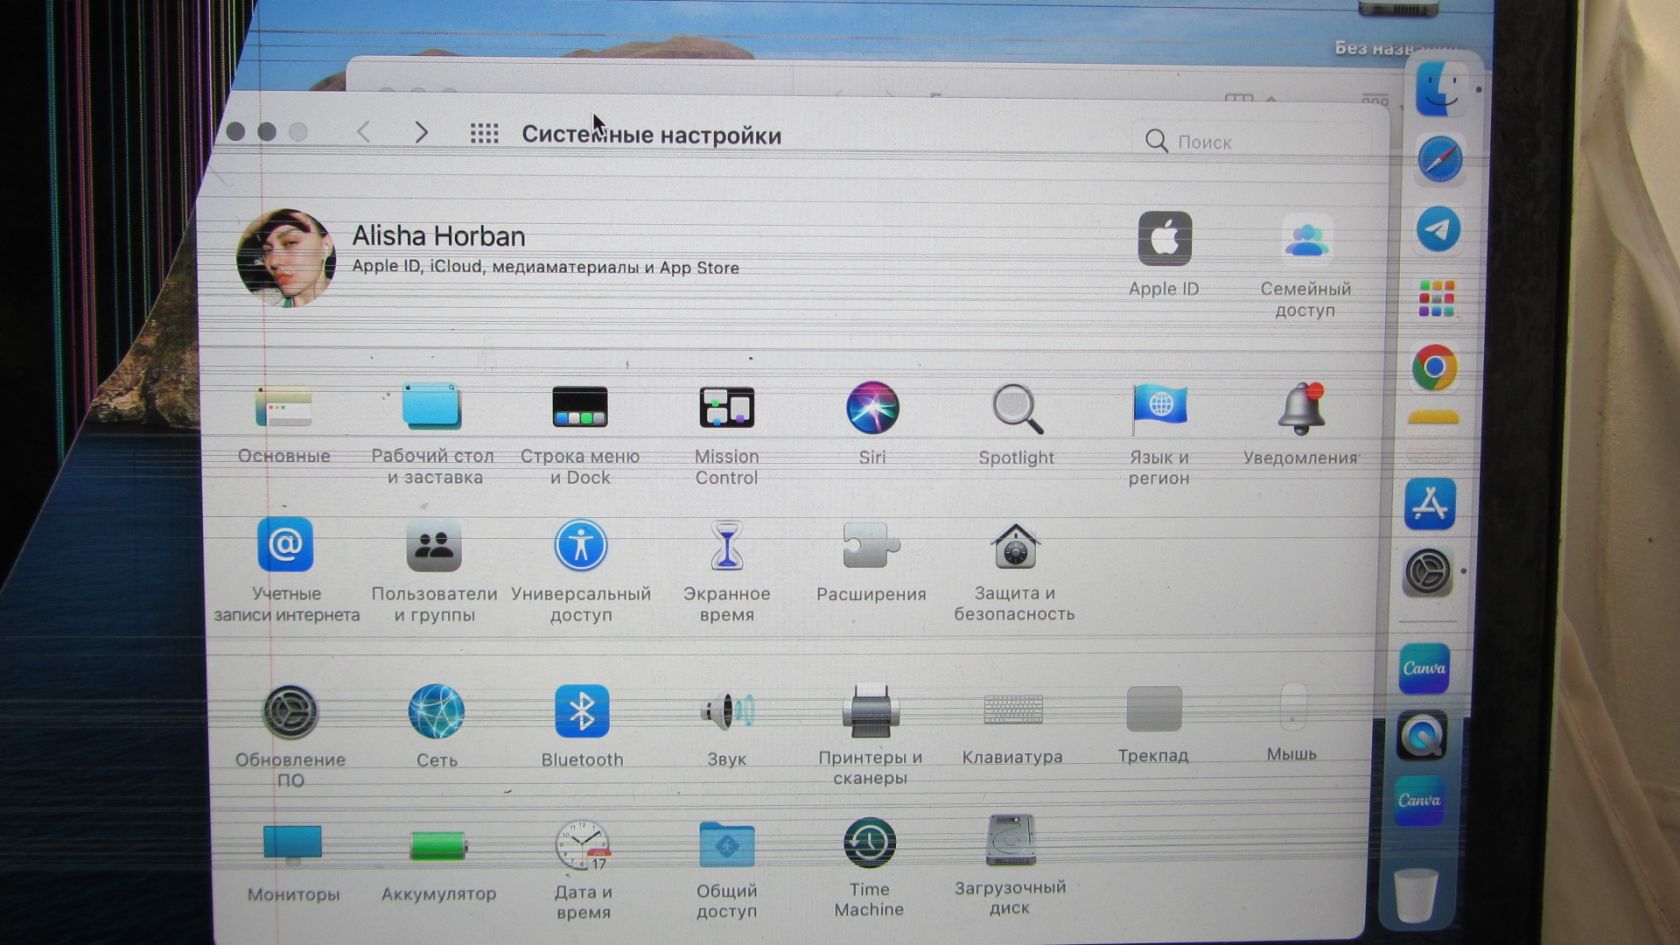
Task: Open Мониторы display preferences
Action: point(292,846)
